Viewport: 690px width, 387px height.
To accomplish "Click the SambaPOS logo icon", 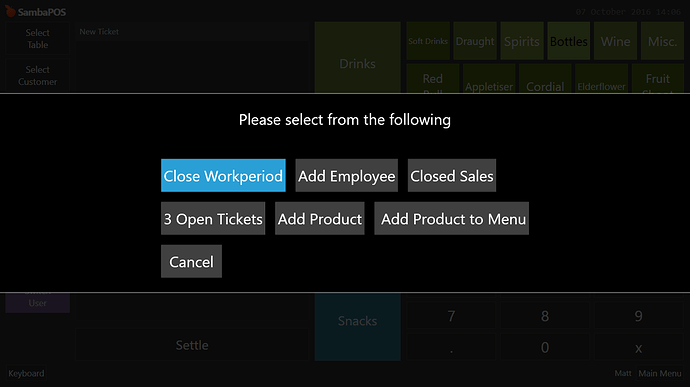I will (x=10, y=11).
